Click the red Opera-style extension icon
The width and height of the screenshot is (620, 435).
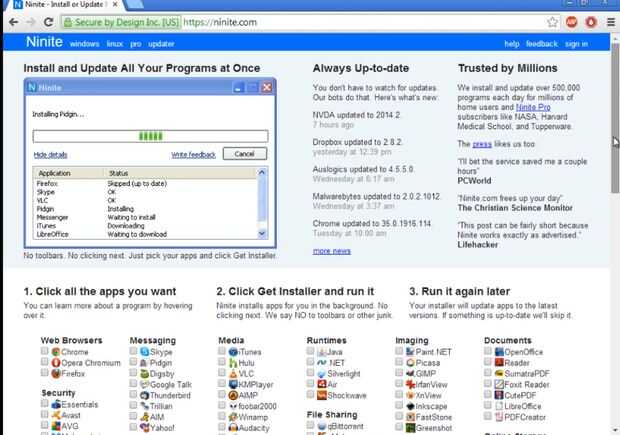(x=591, y=22)
